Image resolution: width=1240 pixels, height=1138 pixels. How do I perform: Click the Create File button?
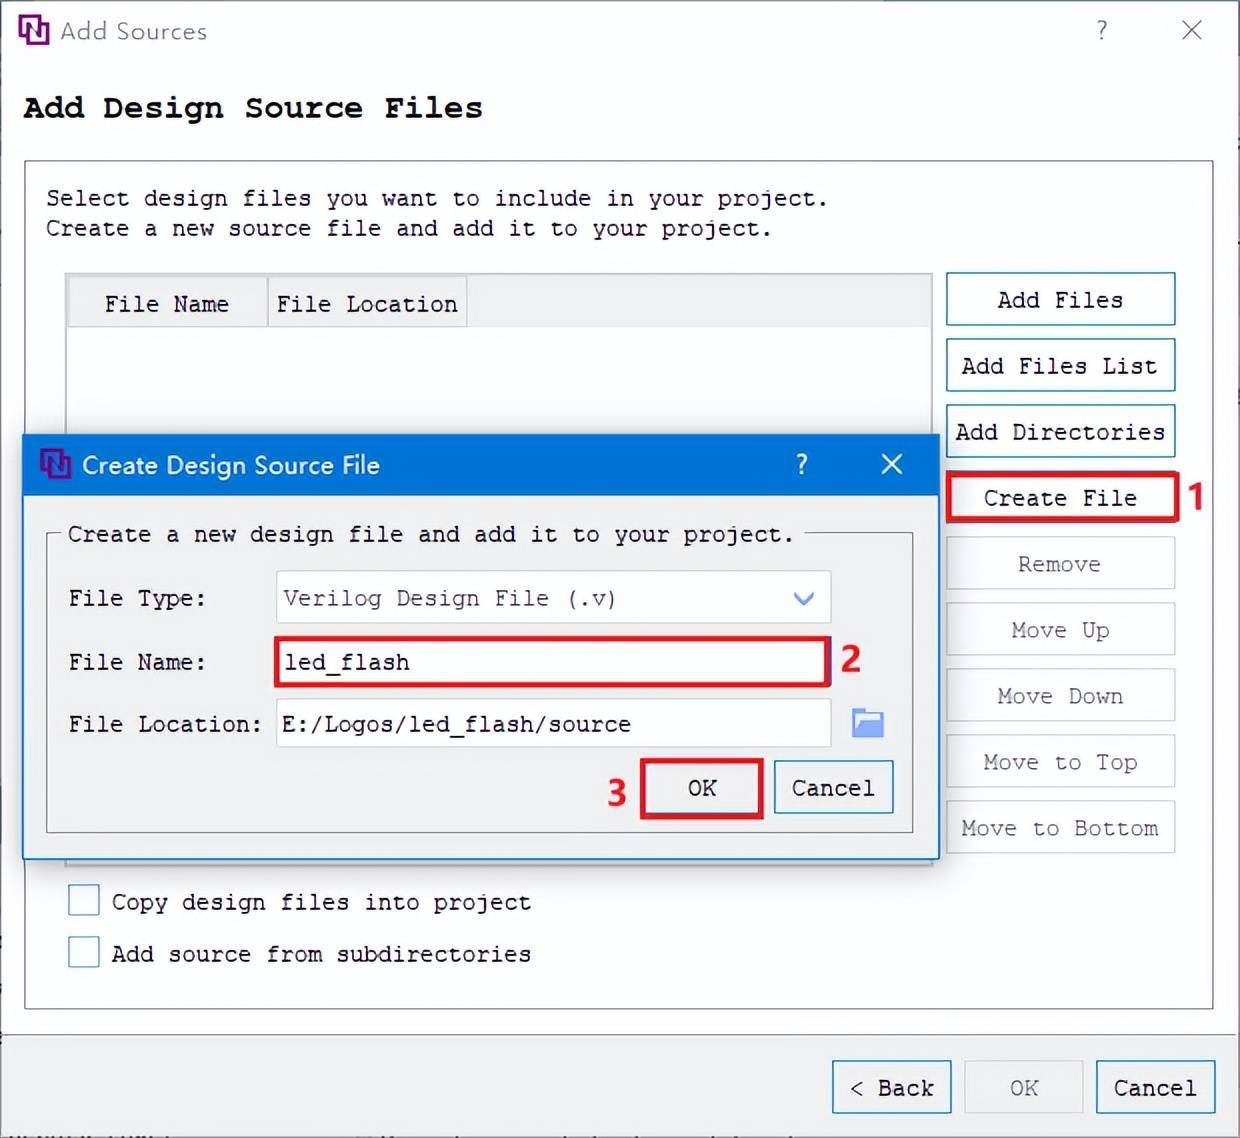(x=1060, y=498)
